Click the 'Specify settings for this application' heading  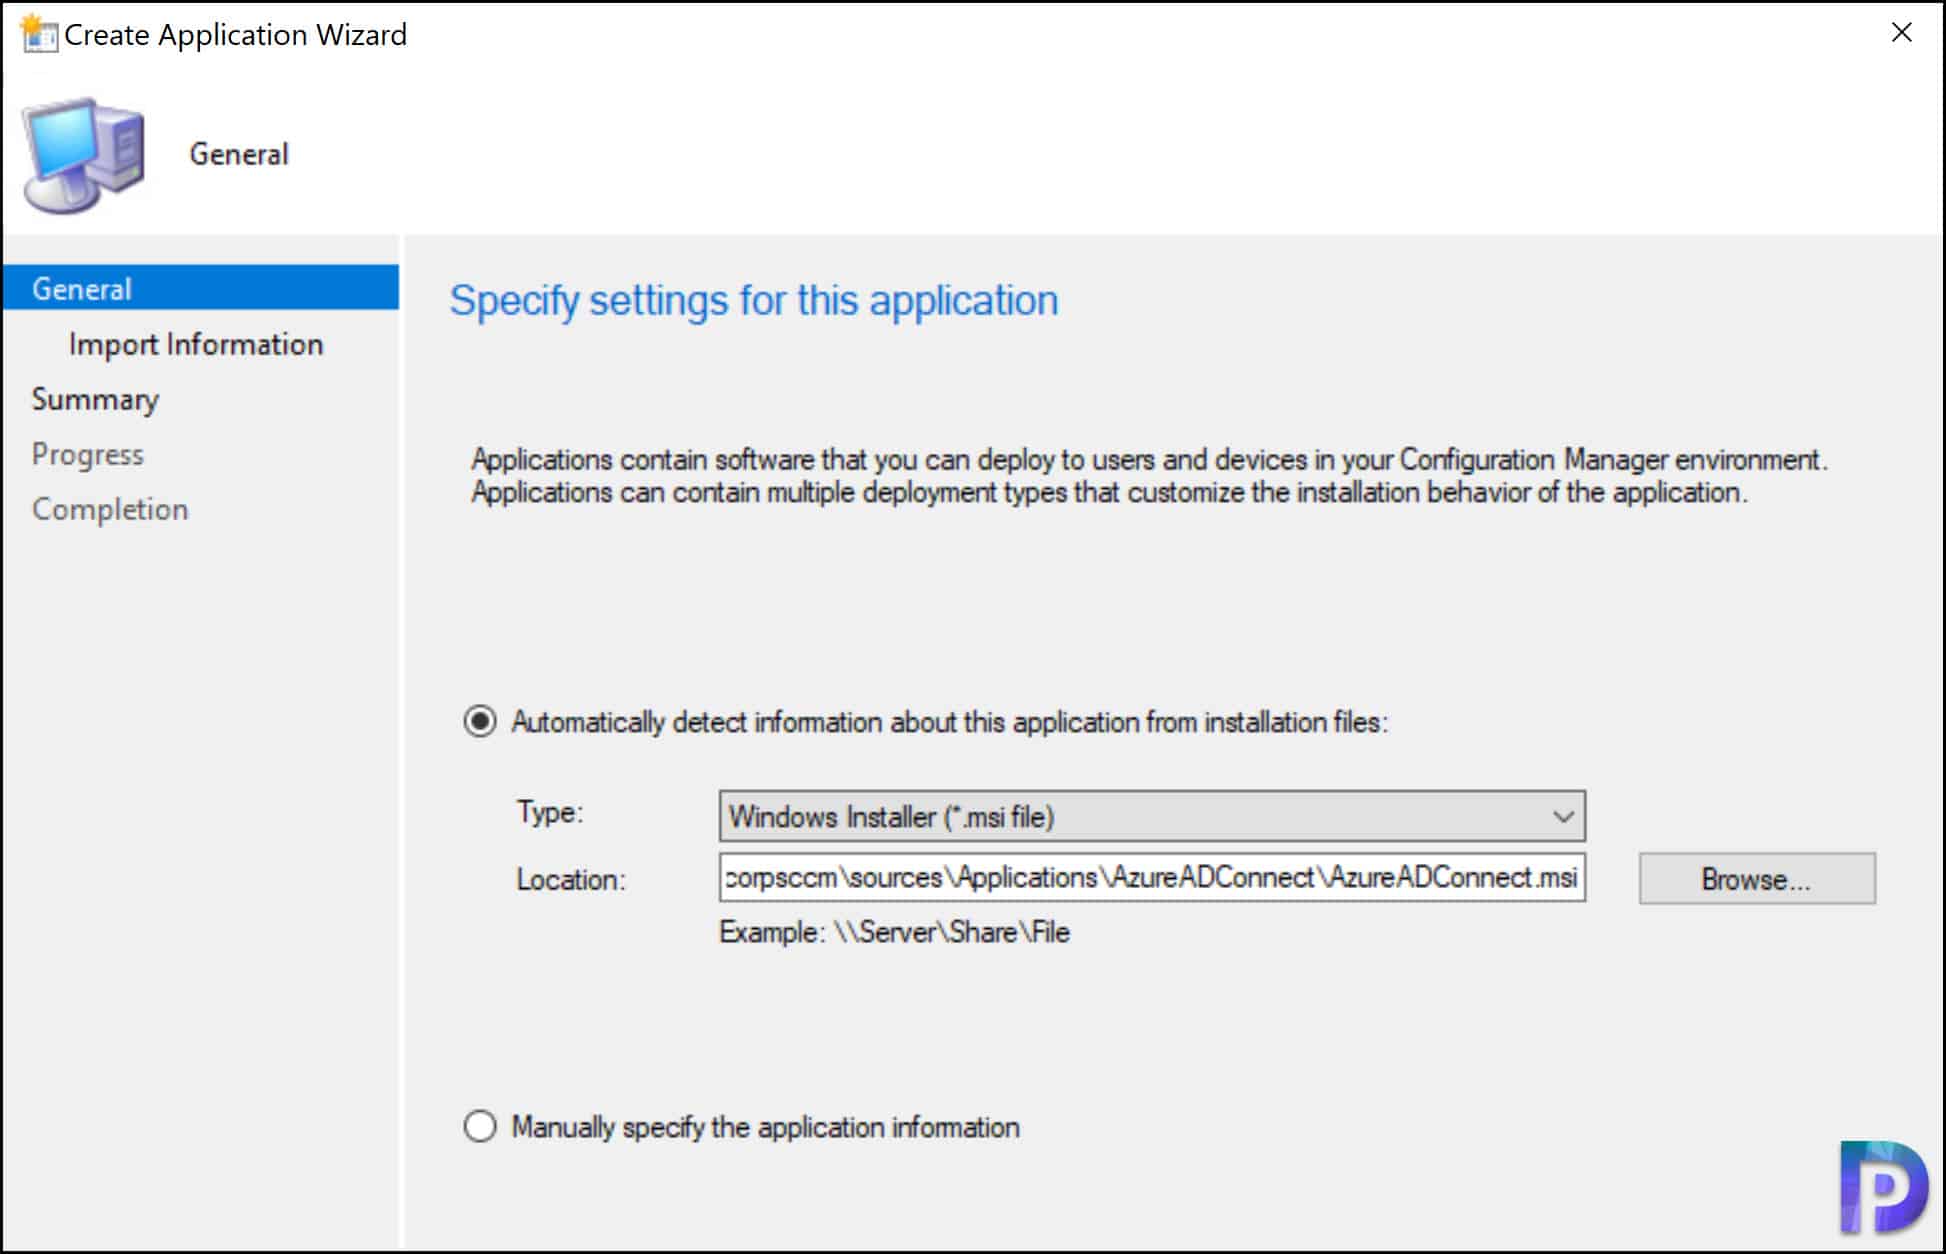coord(754,300)
